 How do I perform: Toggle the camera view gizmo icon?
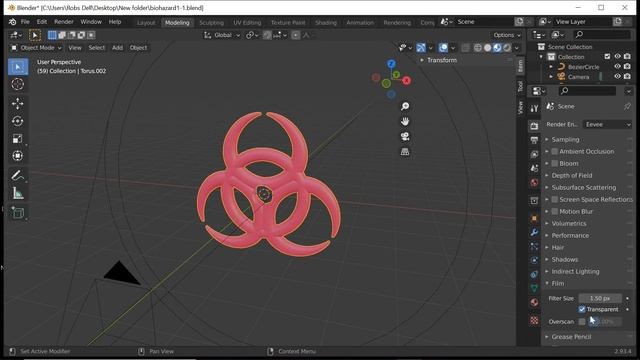click(405, 137)
